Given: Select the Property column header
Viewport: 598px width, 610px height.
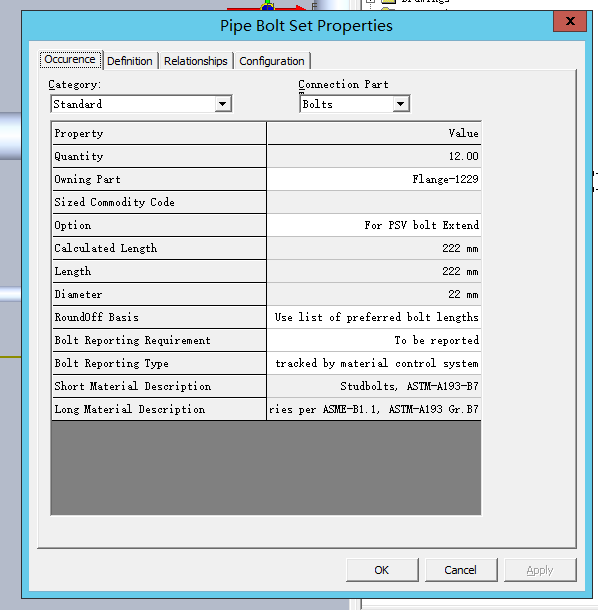Looking at the screenshot, I should coord(159,133).
